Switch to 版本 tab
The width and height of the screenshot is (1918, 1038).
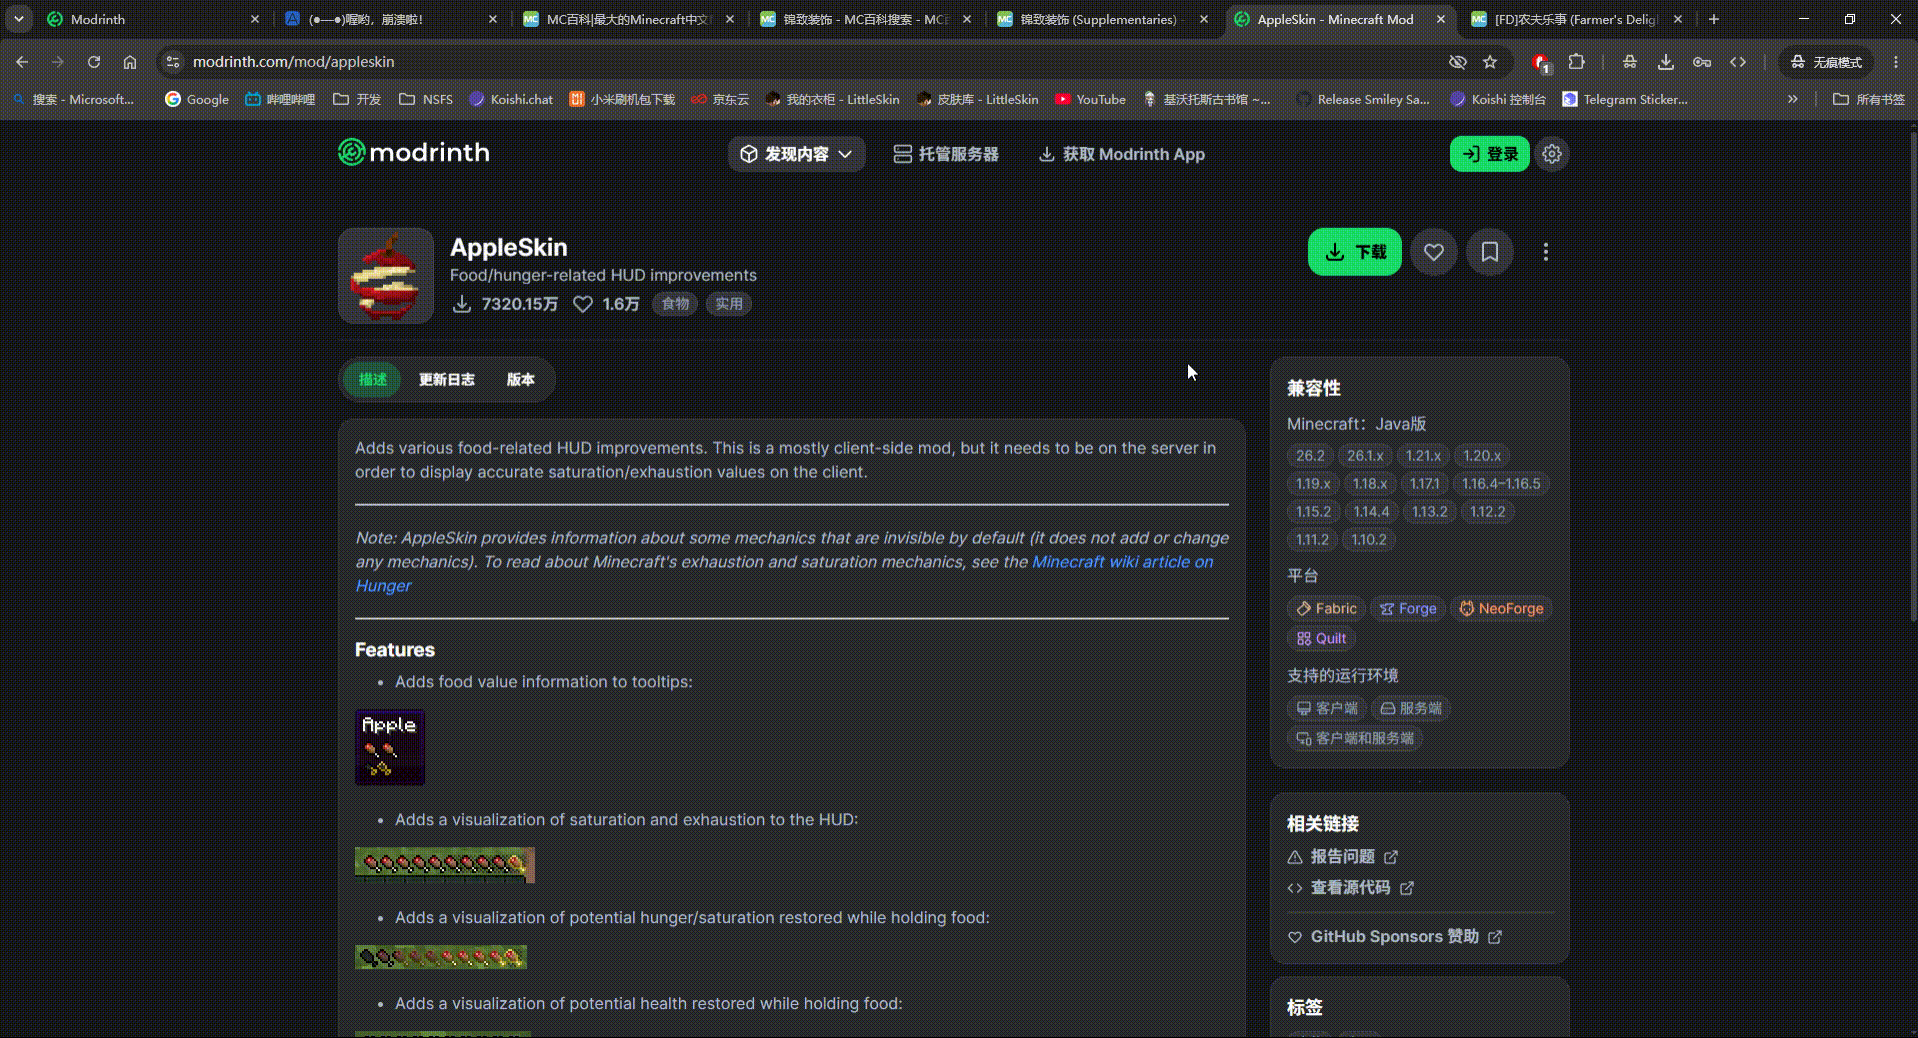pos(521,379)
